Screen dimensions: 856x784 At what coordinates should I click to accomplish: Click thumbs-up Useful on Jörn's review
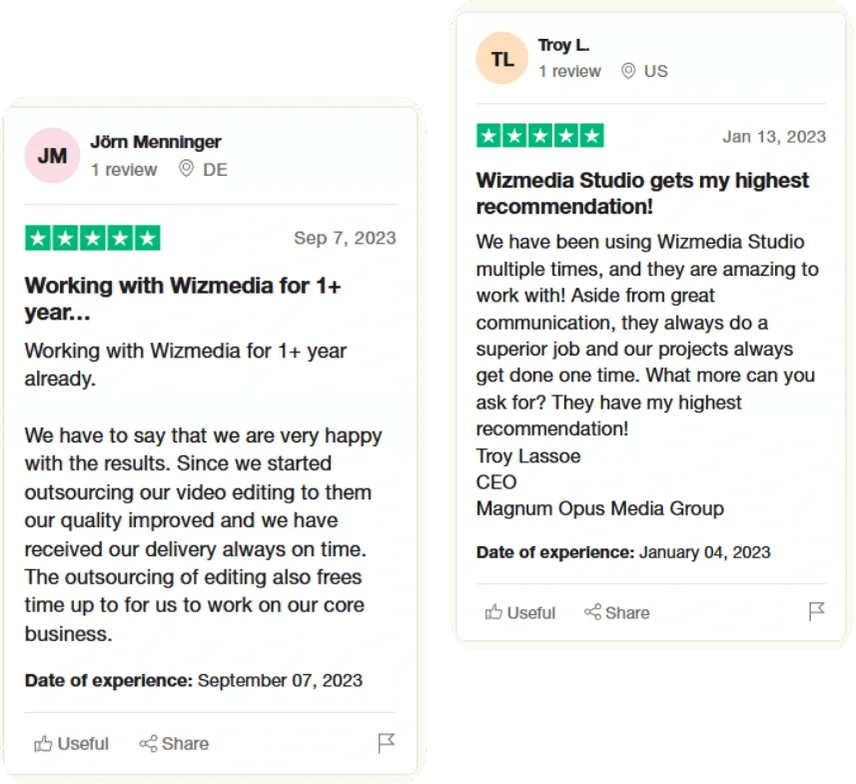[72, 744]
